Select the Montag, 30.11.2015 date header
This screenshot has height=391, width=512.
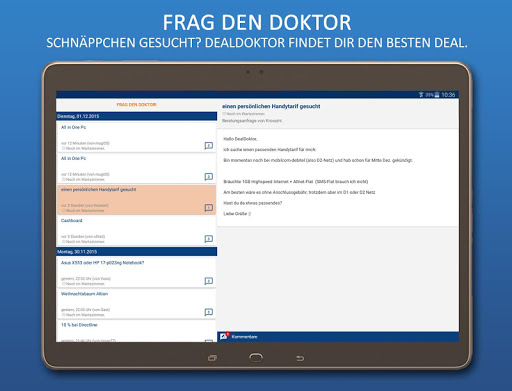pos(137,252)
